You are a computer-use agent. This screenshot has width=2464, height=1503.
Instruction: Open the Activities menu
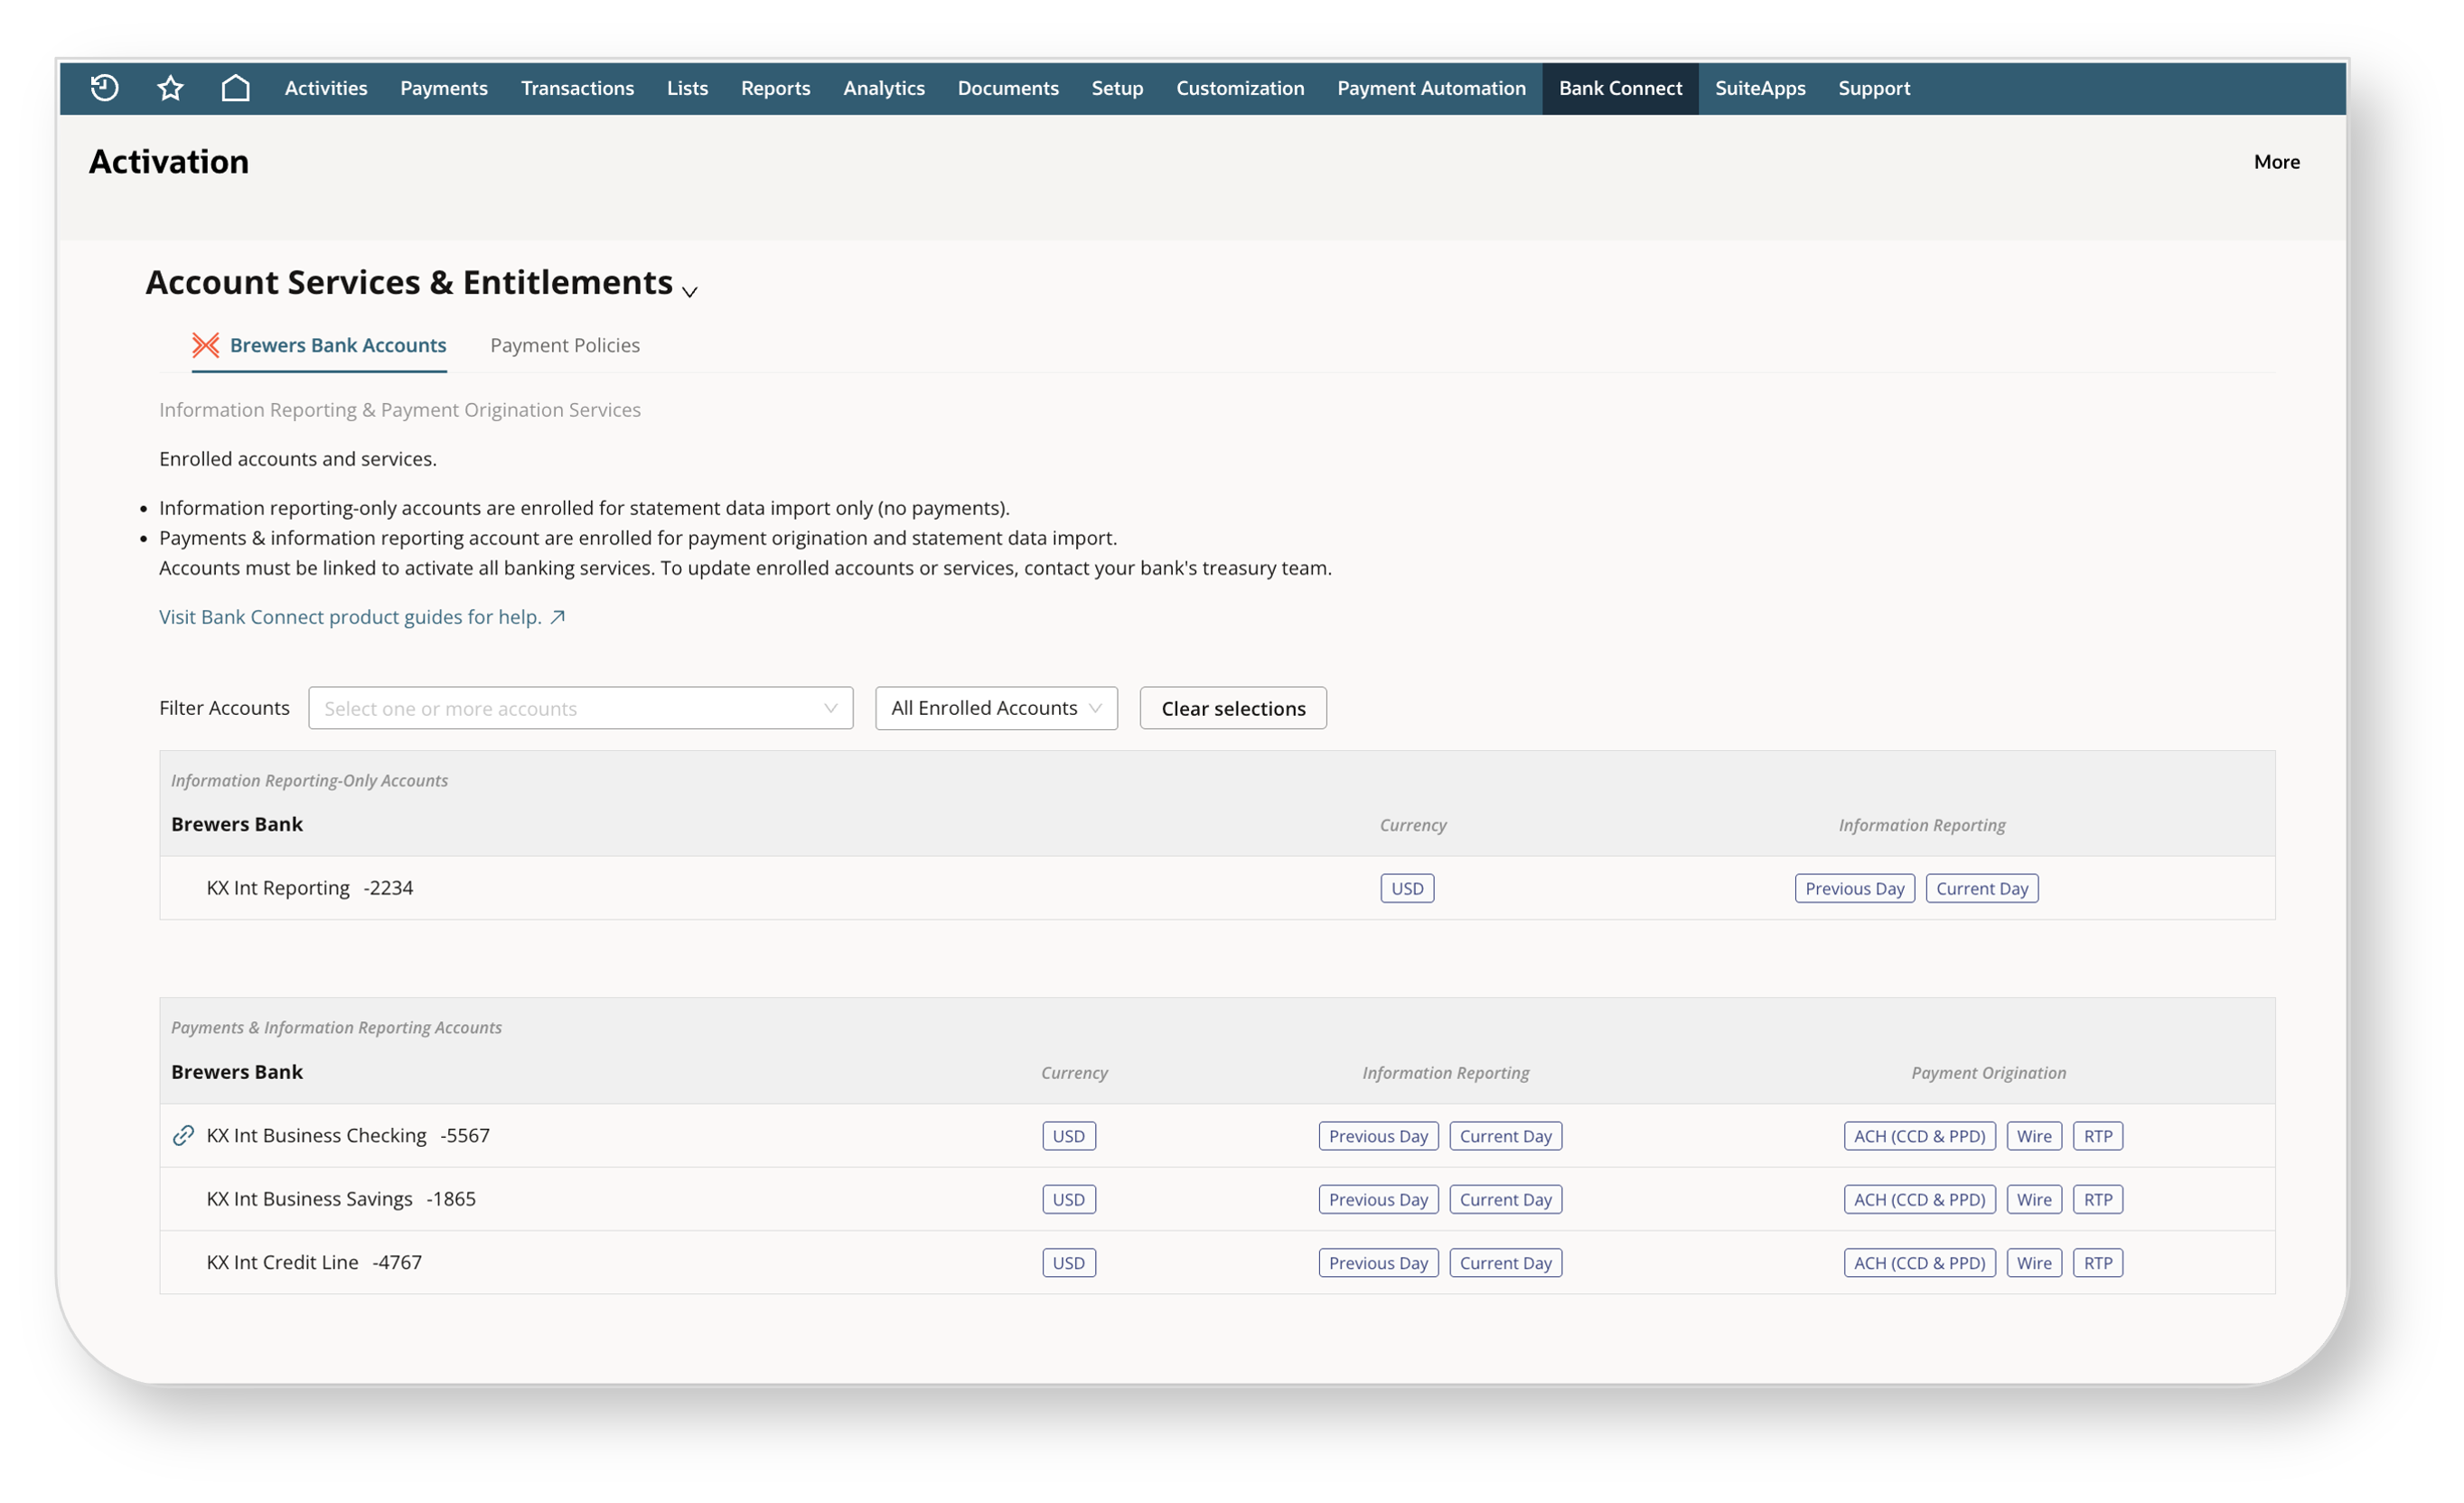point(326,88)
